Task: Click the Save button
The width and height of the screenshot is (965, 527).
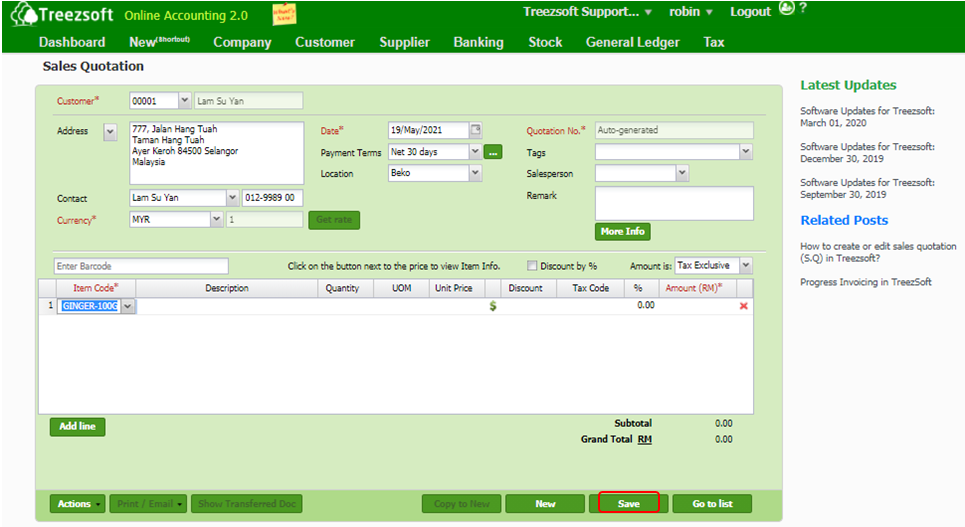Action: [628, 503]
